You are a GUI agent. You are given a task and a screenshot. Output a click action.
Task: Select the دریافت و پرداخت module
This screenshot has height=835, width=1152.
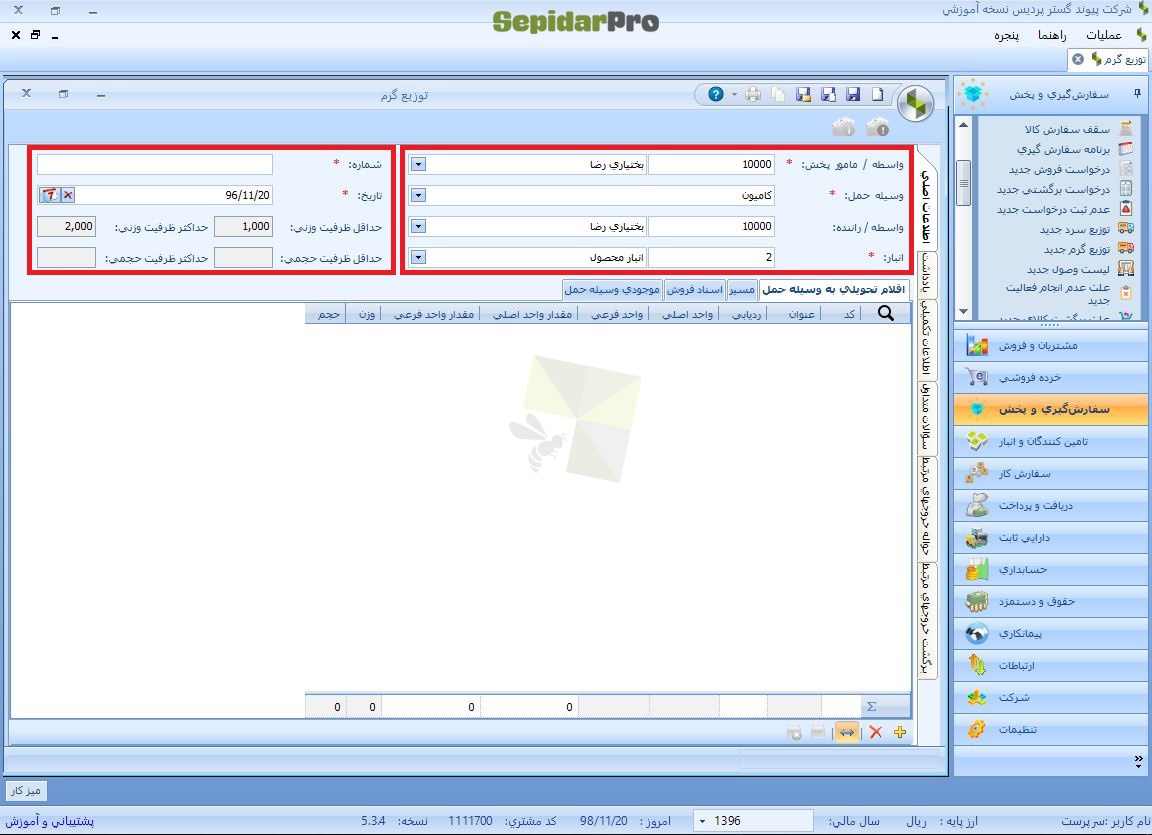[x=1051, y=505]
